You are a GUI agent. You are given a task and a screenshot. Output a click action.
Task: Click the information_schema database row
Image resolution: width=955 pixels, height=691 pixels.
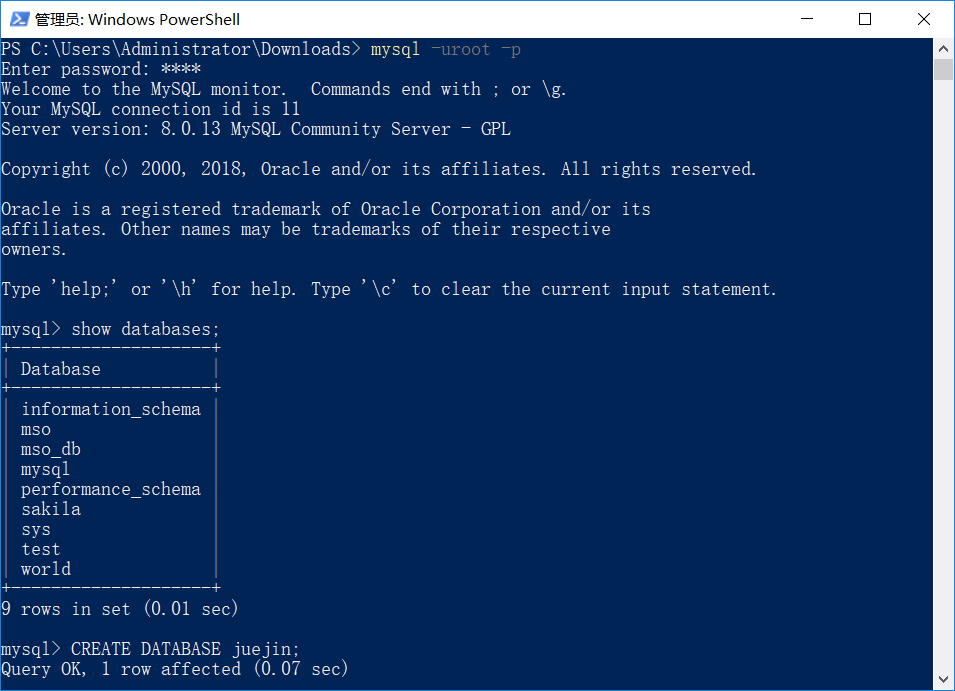111,409
